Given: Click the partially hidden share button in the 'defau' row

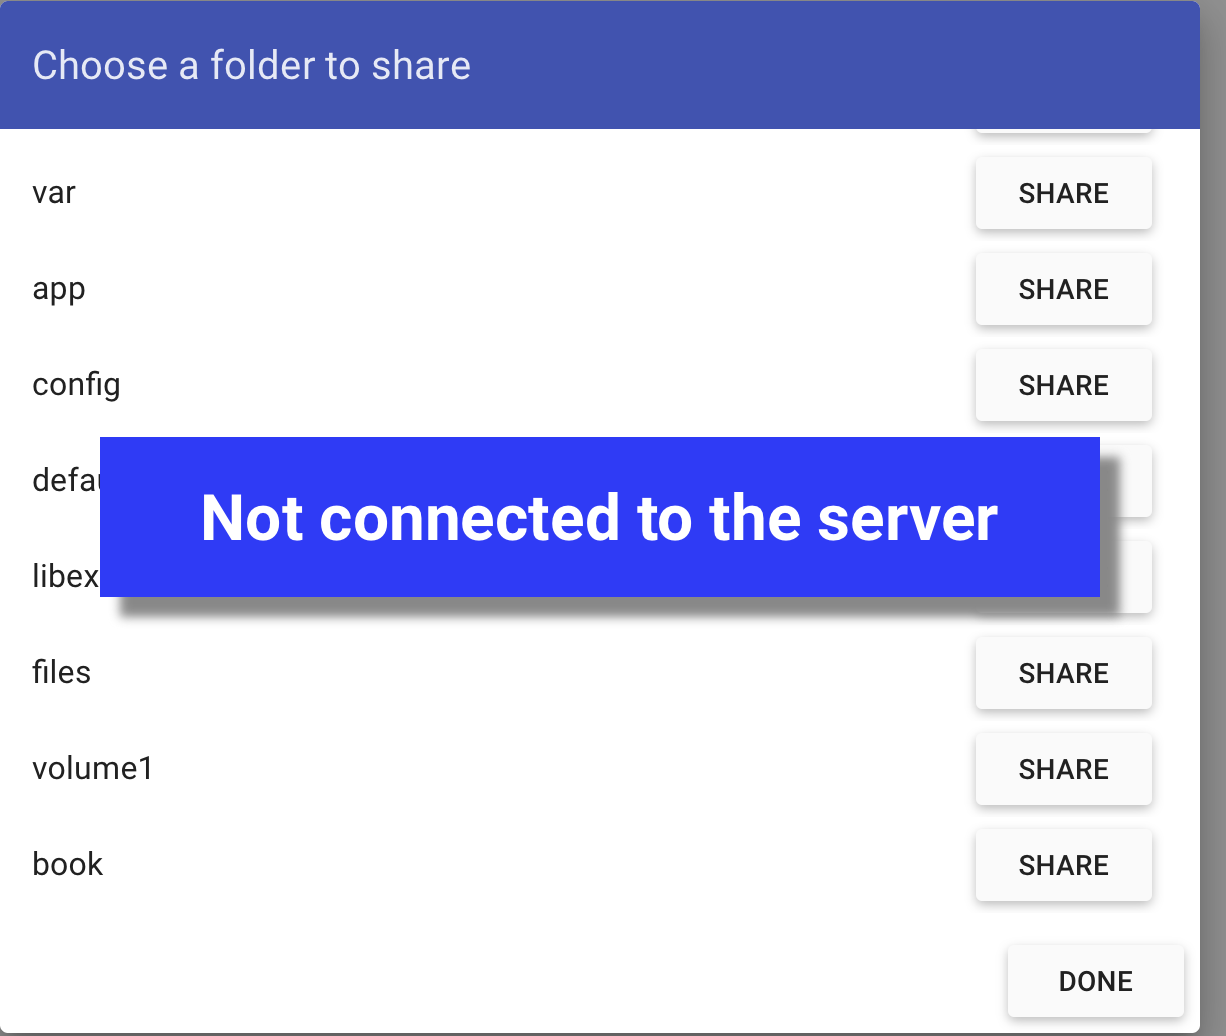Looking at the screenshot, I should [1127, 481].
